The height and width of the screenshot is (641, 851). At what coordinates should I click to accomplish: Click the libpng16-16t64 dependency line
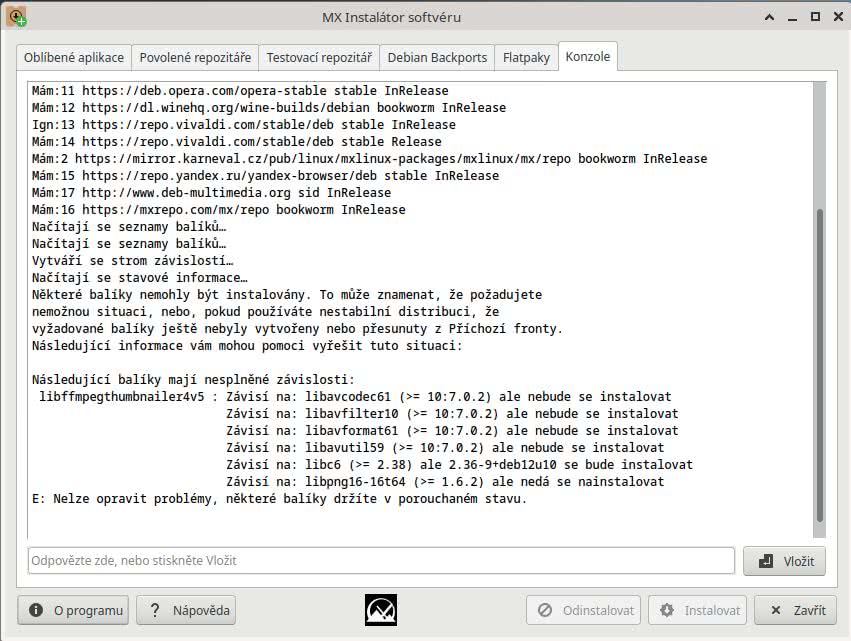click(445, 481)
